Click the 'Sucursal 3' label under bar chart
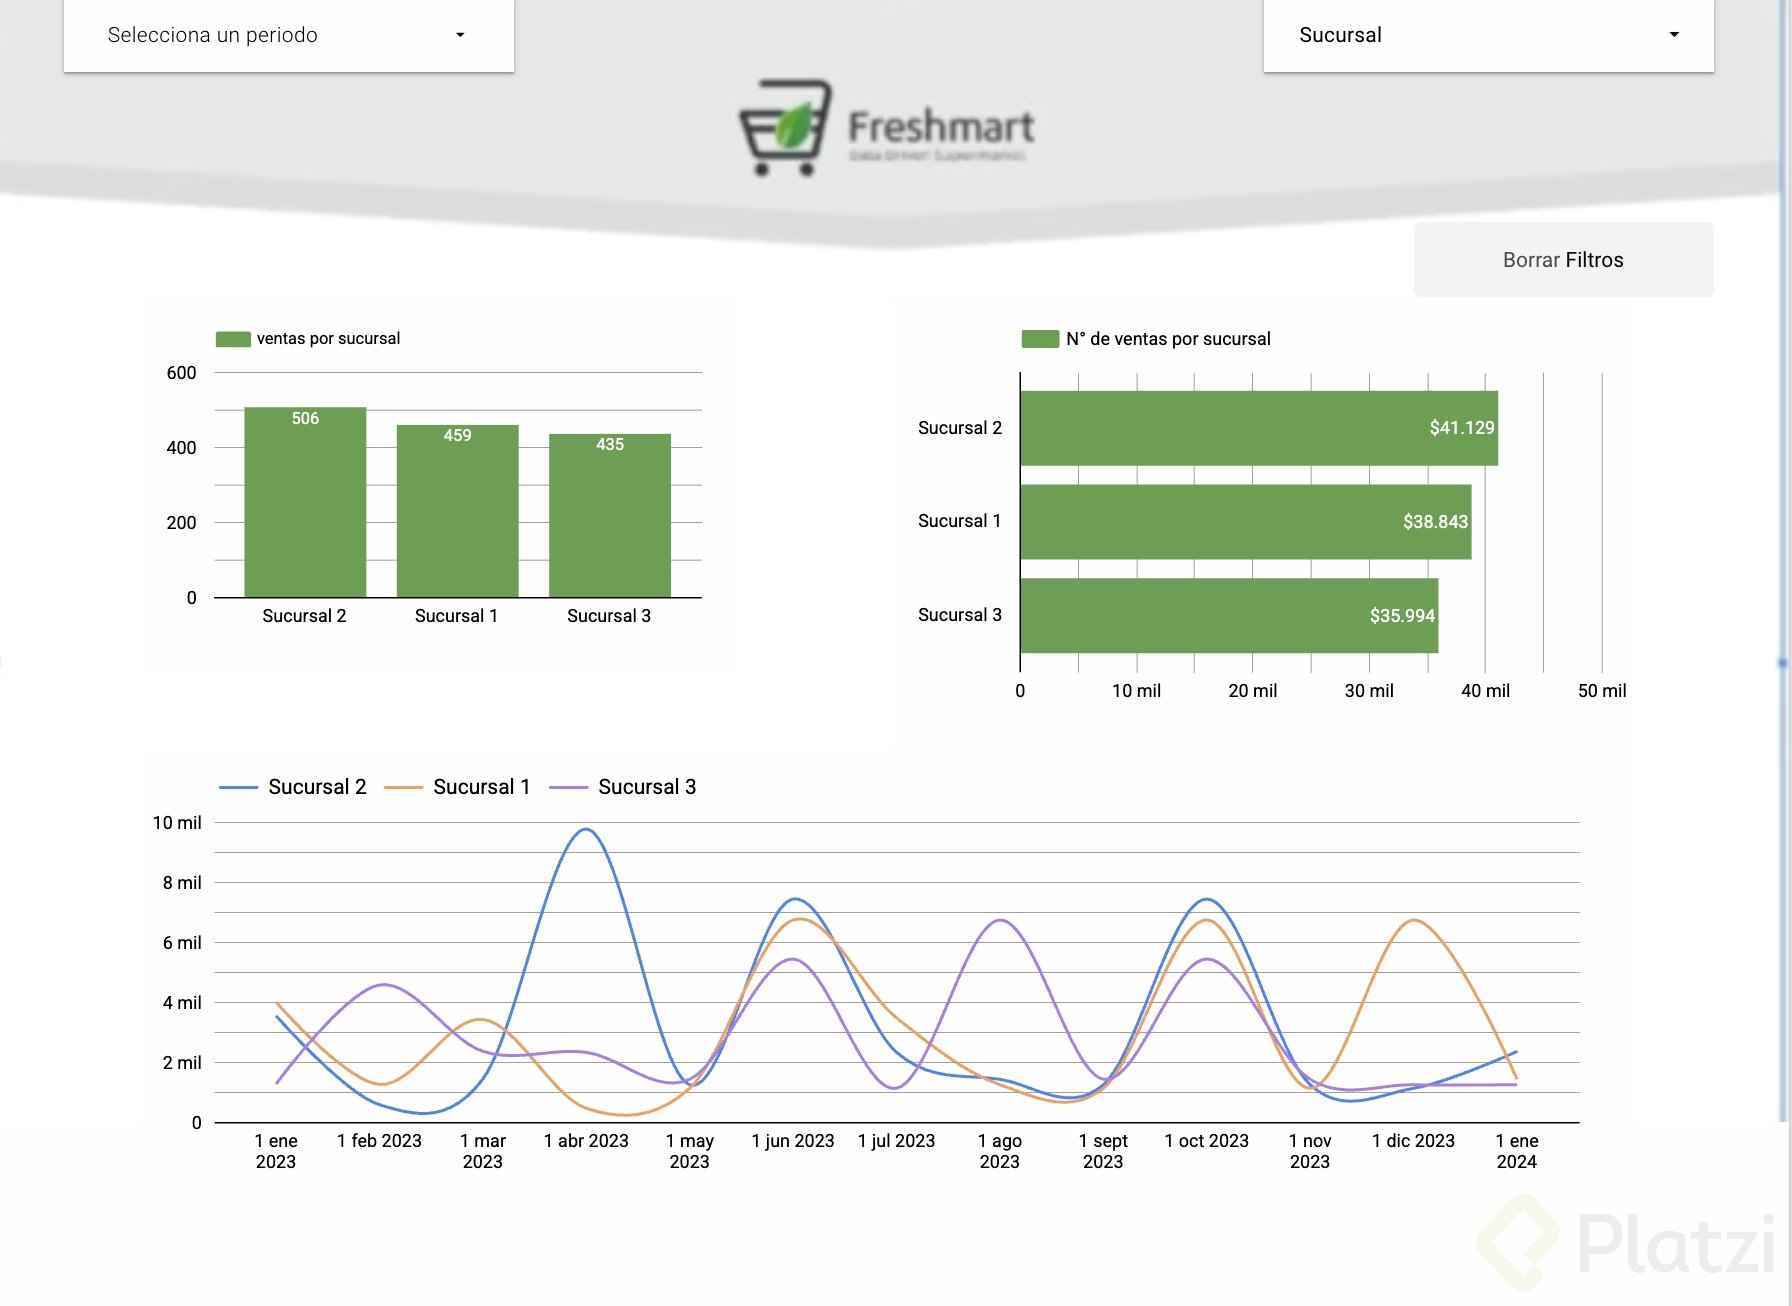The height and width of the screenshot is (1306, 1792). pyautogui.click(x=609, y=616)
